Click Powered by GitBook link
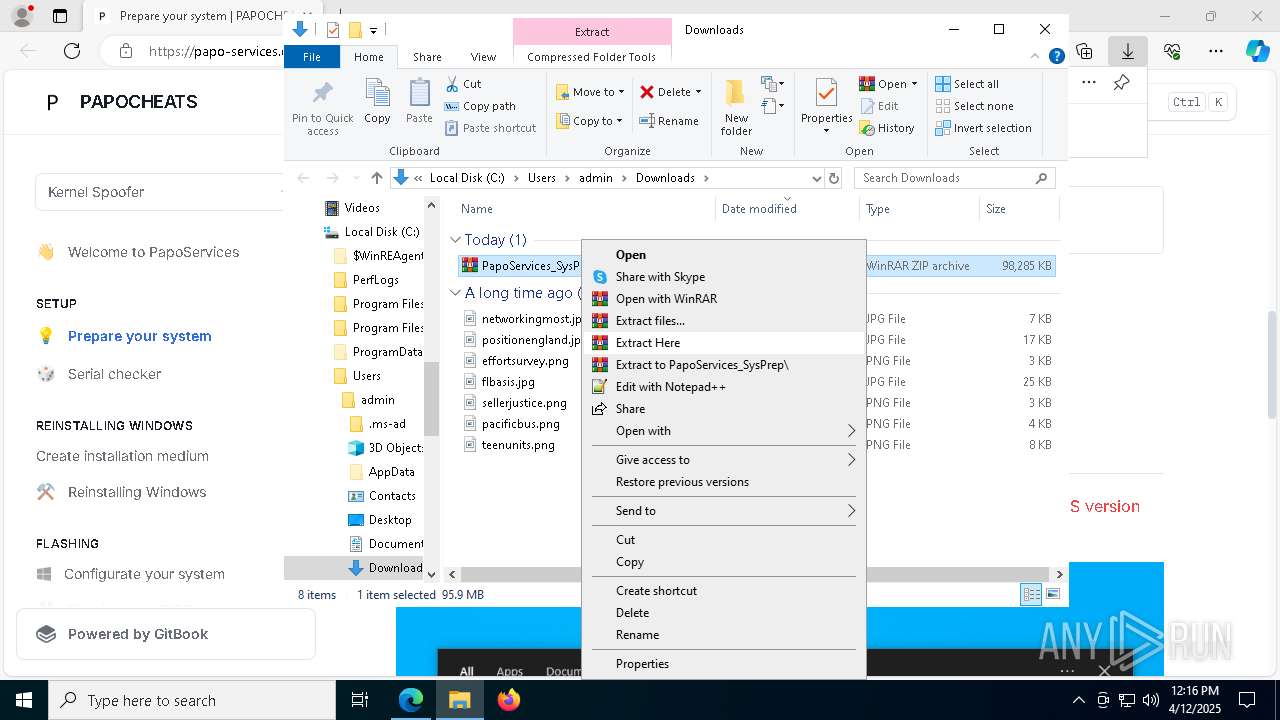 tap(166, 634)
